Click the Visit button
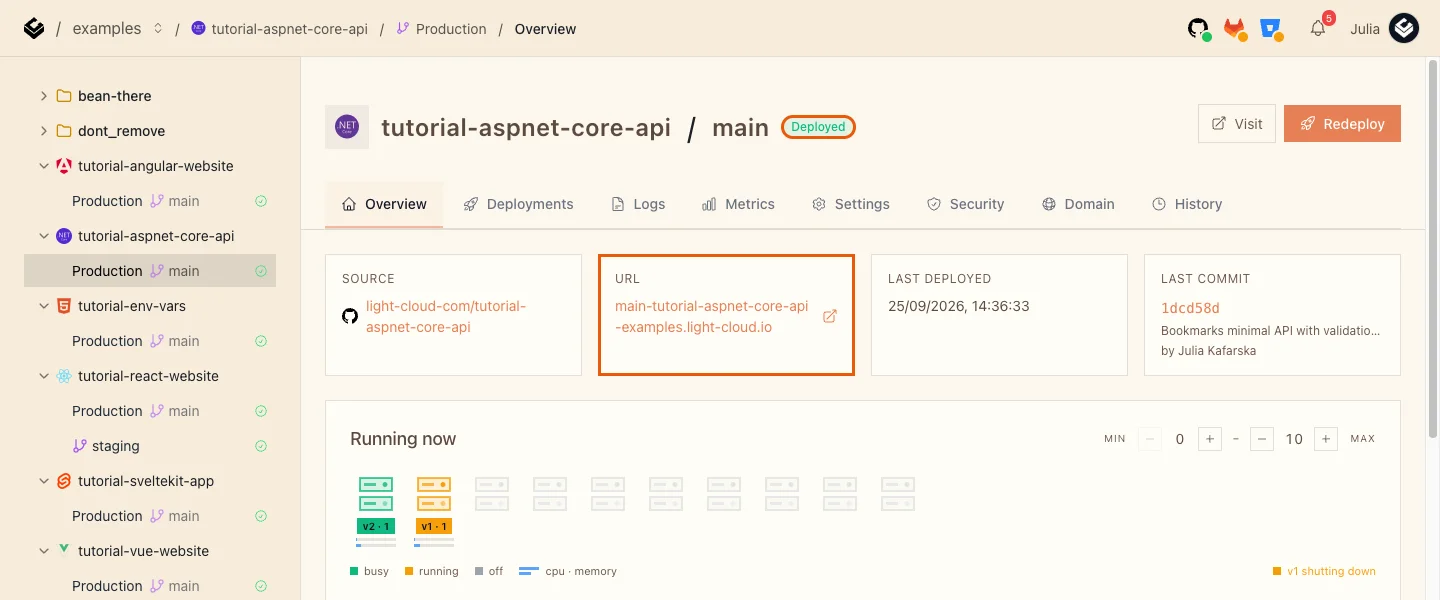1440x600 pixels. 1237,124
